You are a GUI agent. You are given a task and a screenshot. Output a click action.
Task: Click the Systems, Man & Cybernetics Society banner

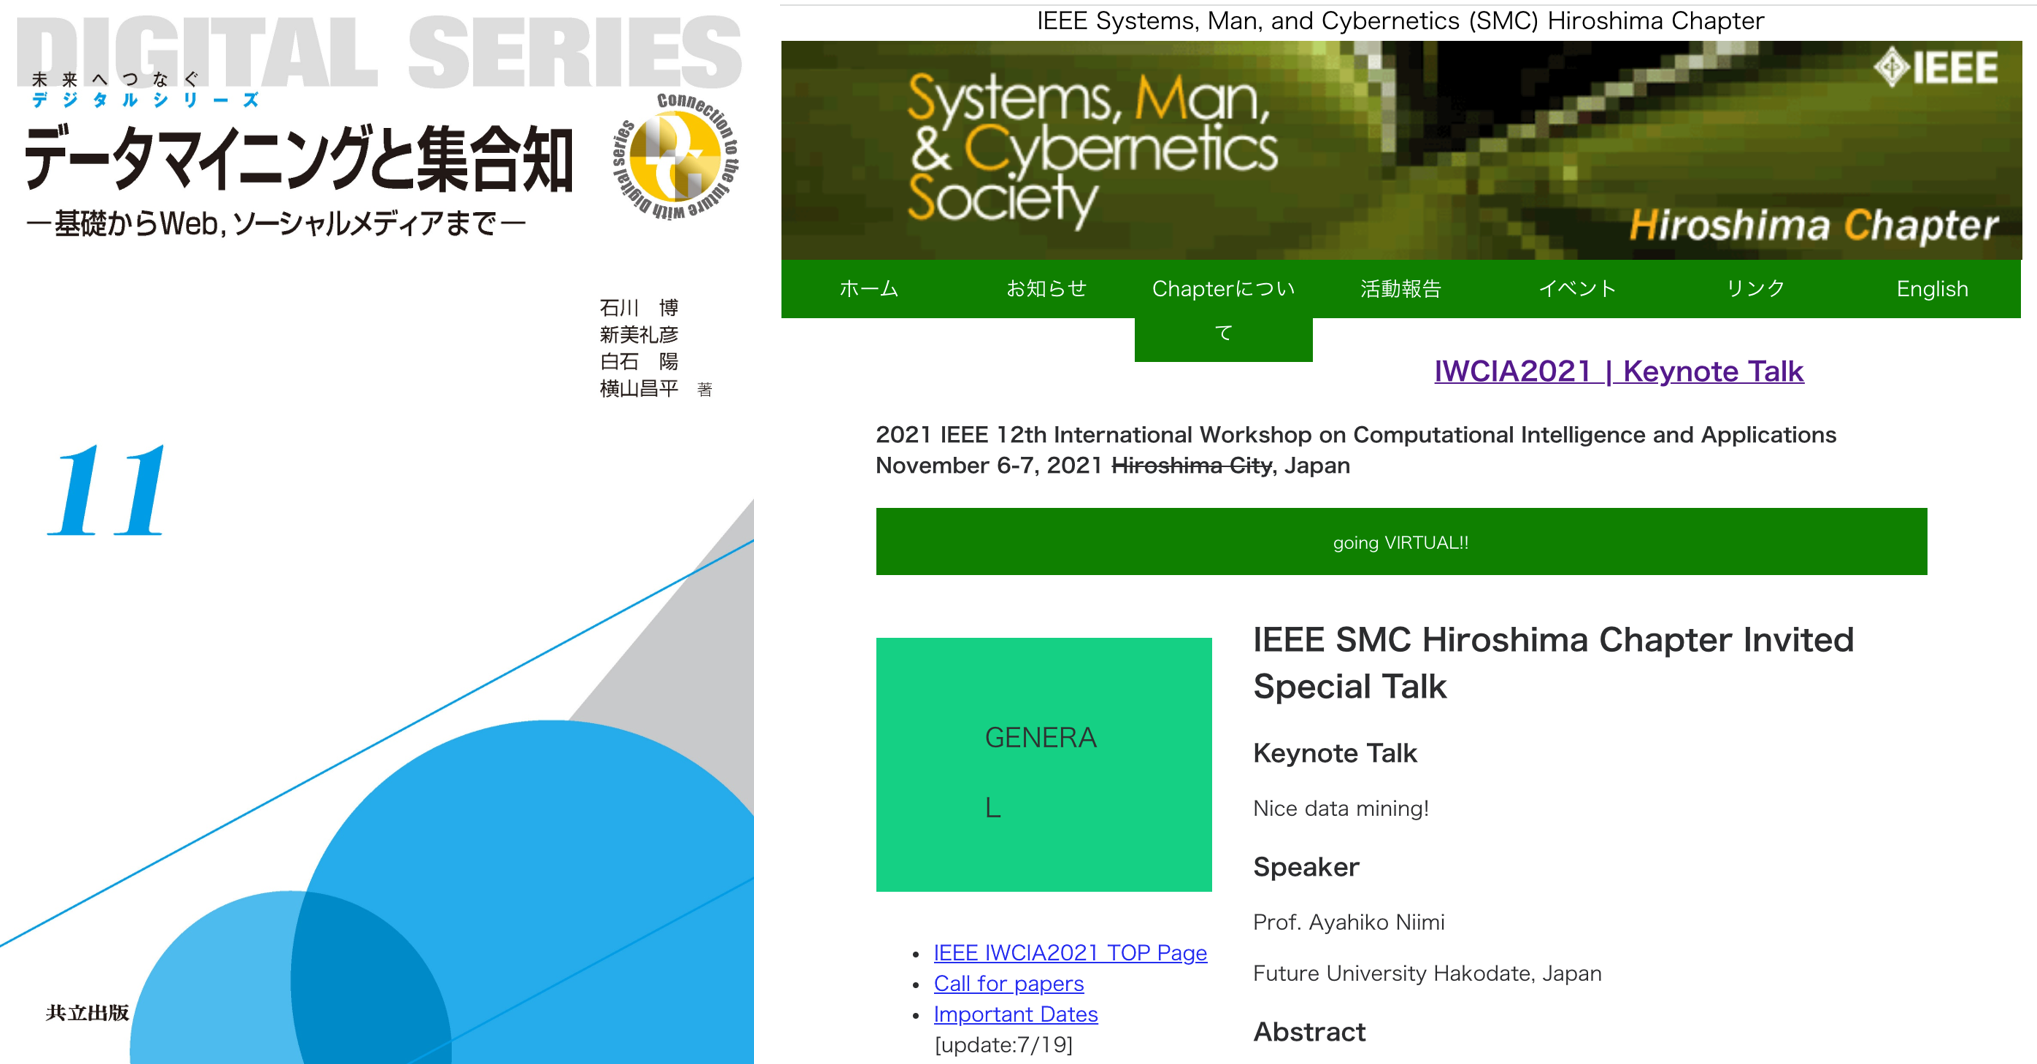[x=1090, y=150]
